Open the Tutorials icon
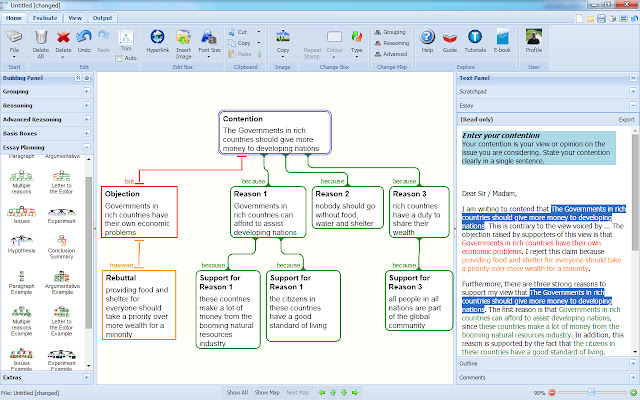640x400 pixels. pyautogui.click(x=475, y=37)
